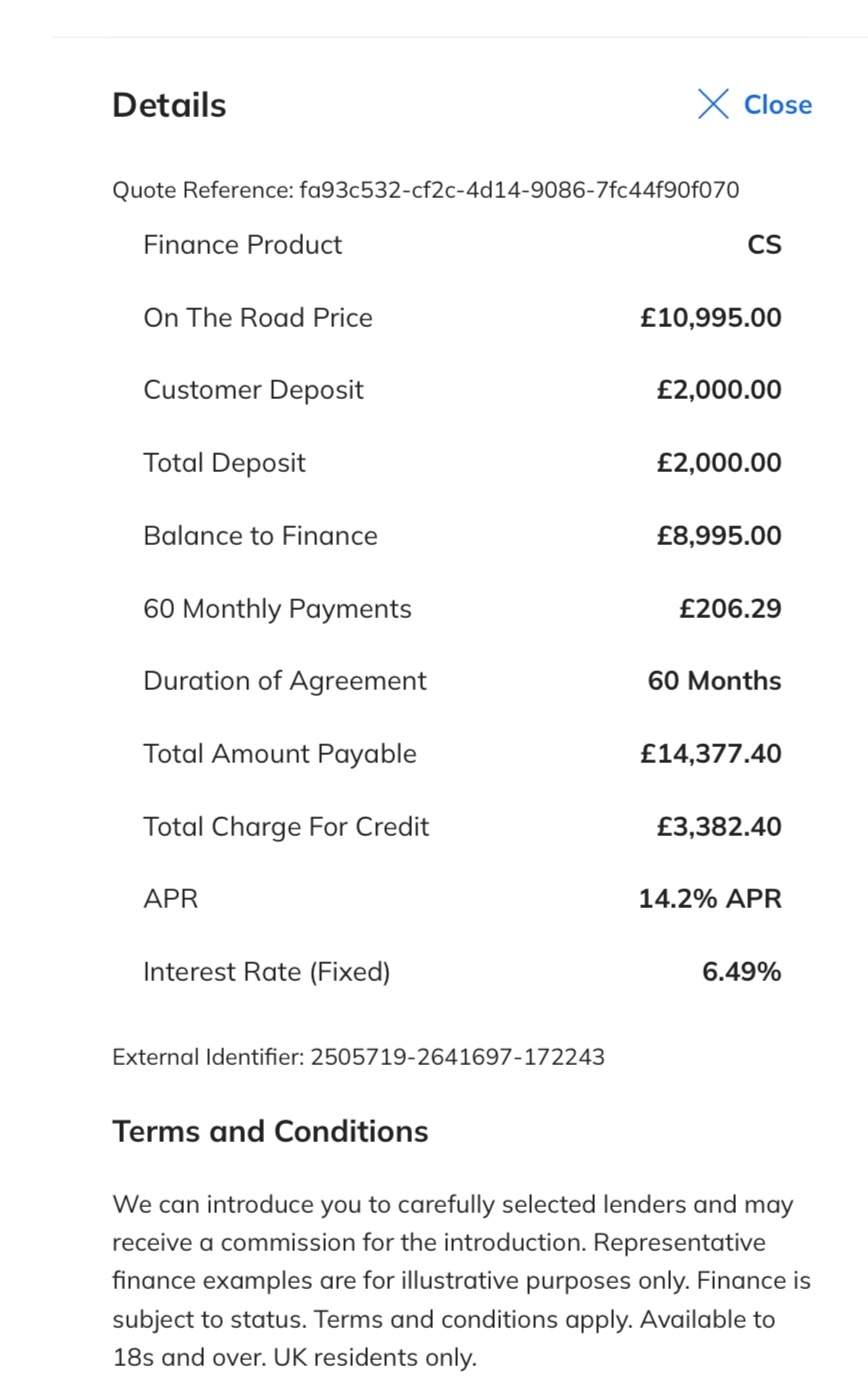Click the Customer Deposit label
The image size is (868, 1394).
coord(253,390)
